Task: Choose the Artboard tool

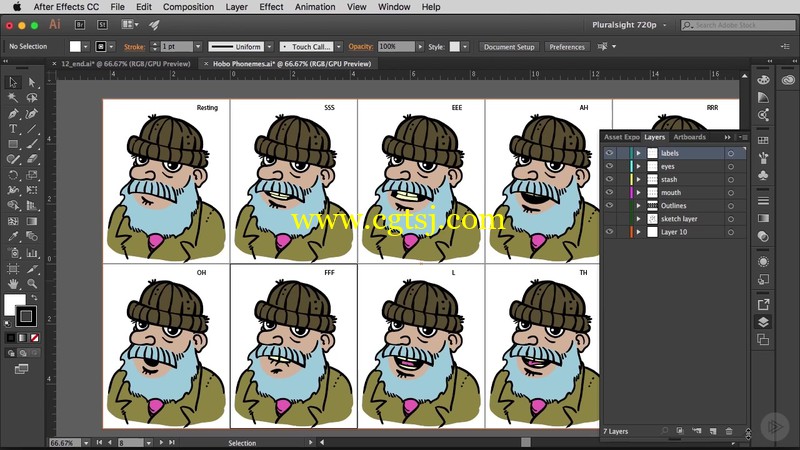Action: [13, 268]
